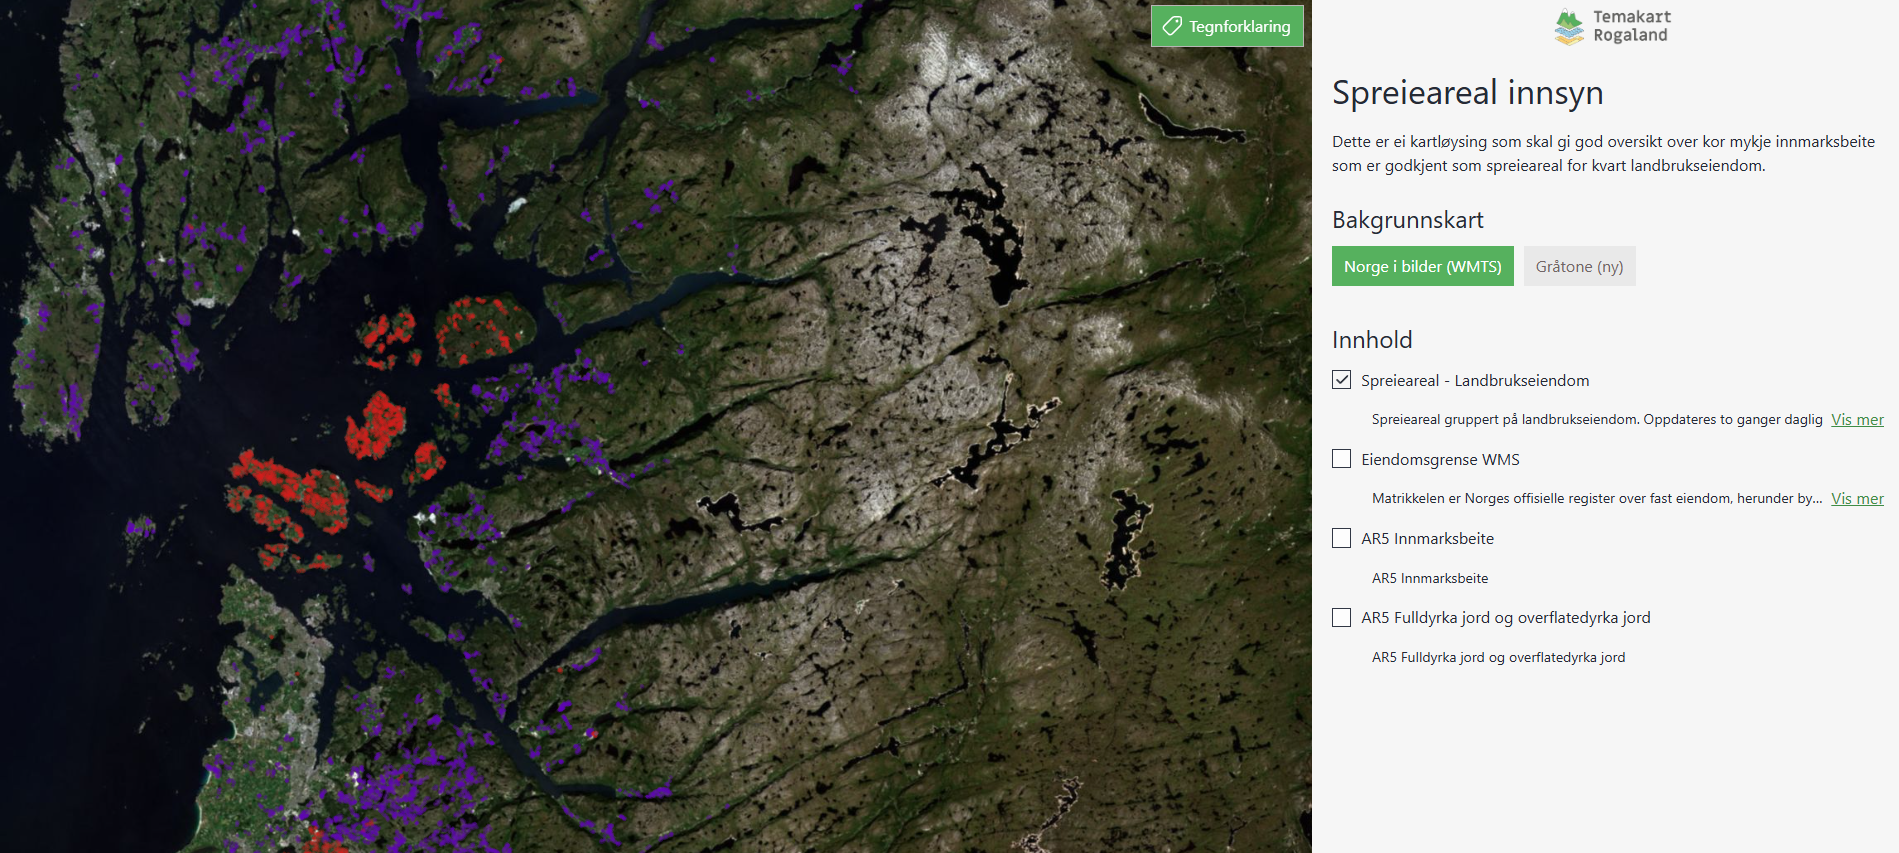1899x853 pixels.
Task: Click the Innhold heading
Action: [1372, 340]
